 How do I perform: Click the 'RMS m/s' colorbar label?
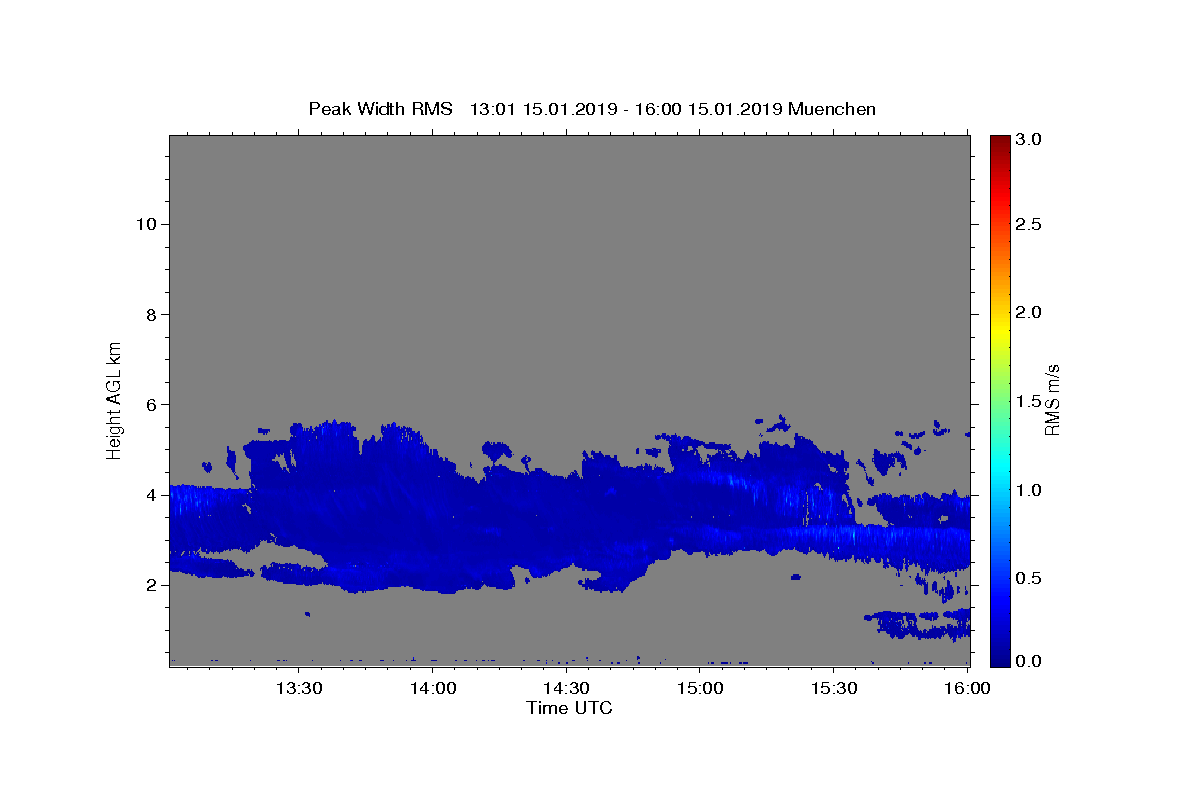(1052, 400)
